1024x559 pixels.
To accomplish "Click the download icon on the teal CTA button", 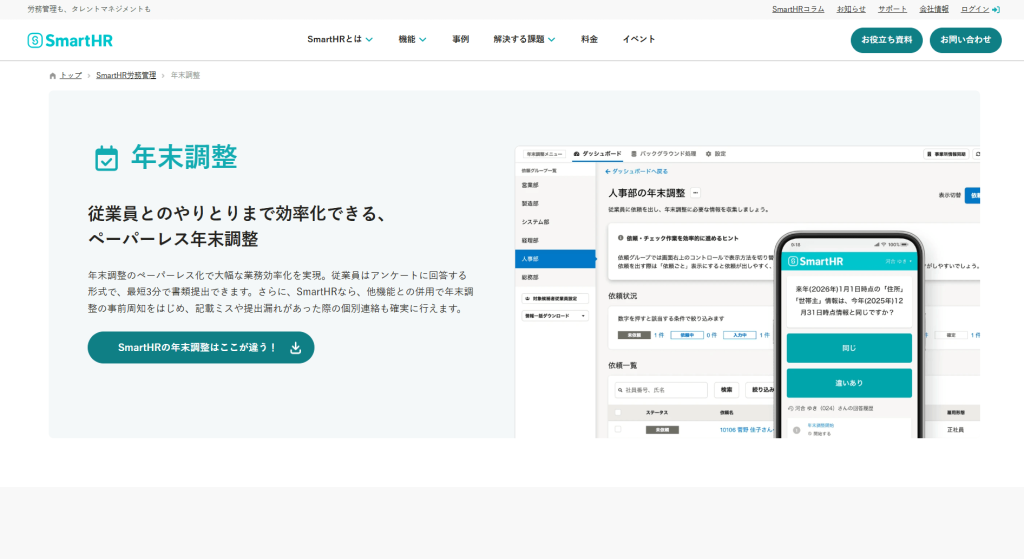I will 295,348.
